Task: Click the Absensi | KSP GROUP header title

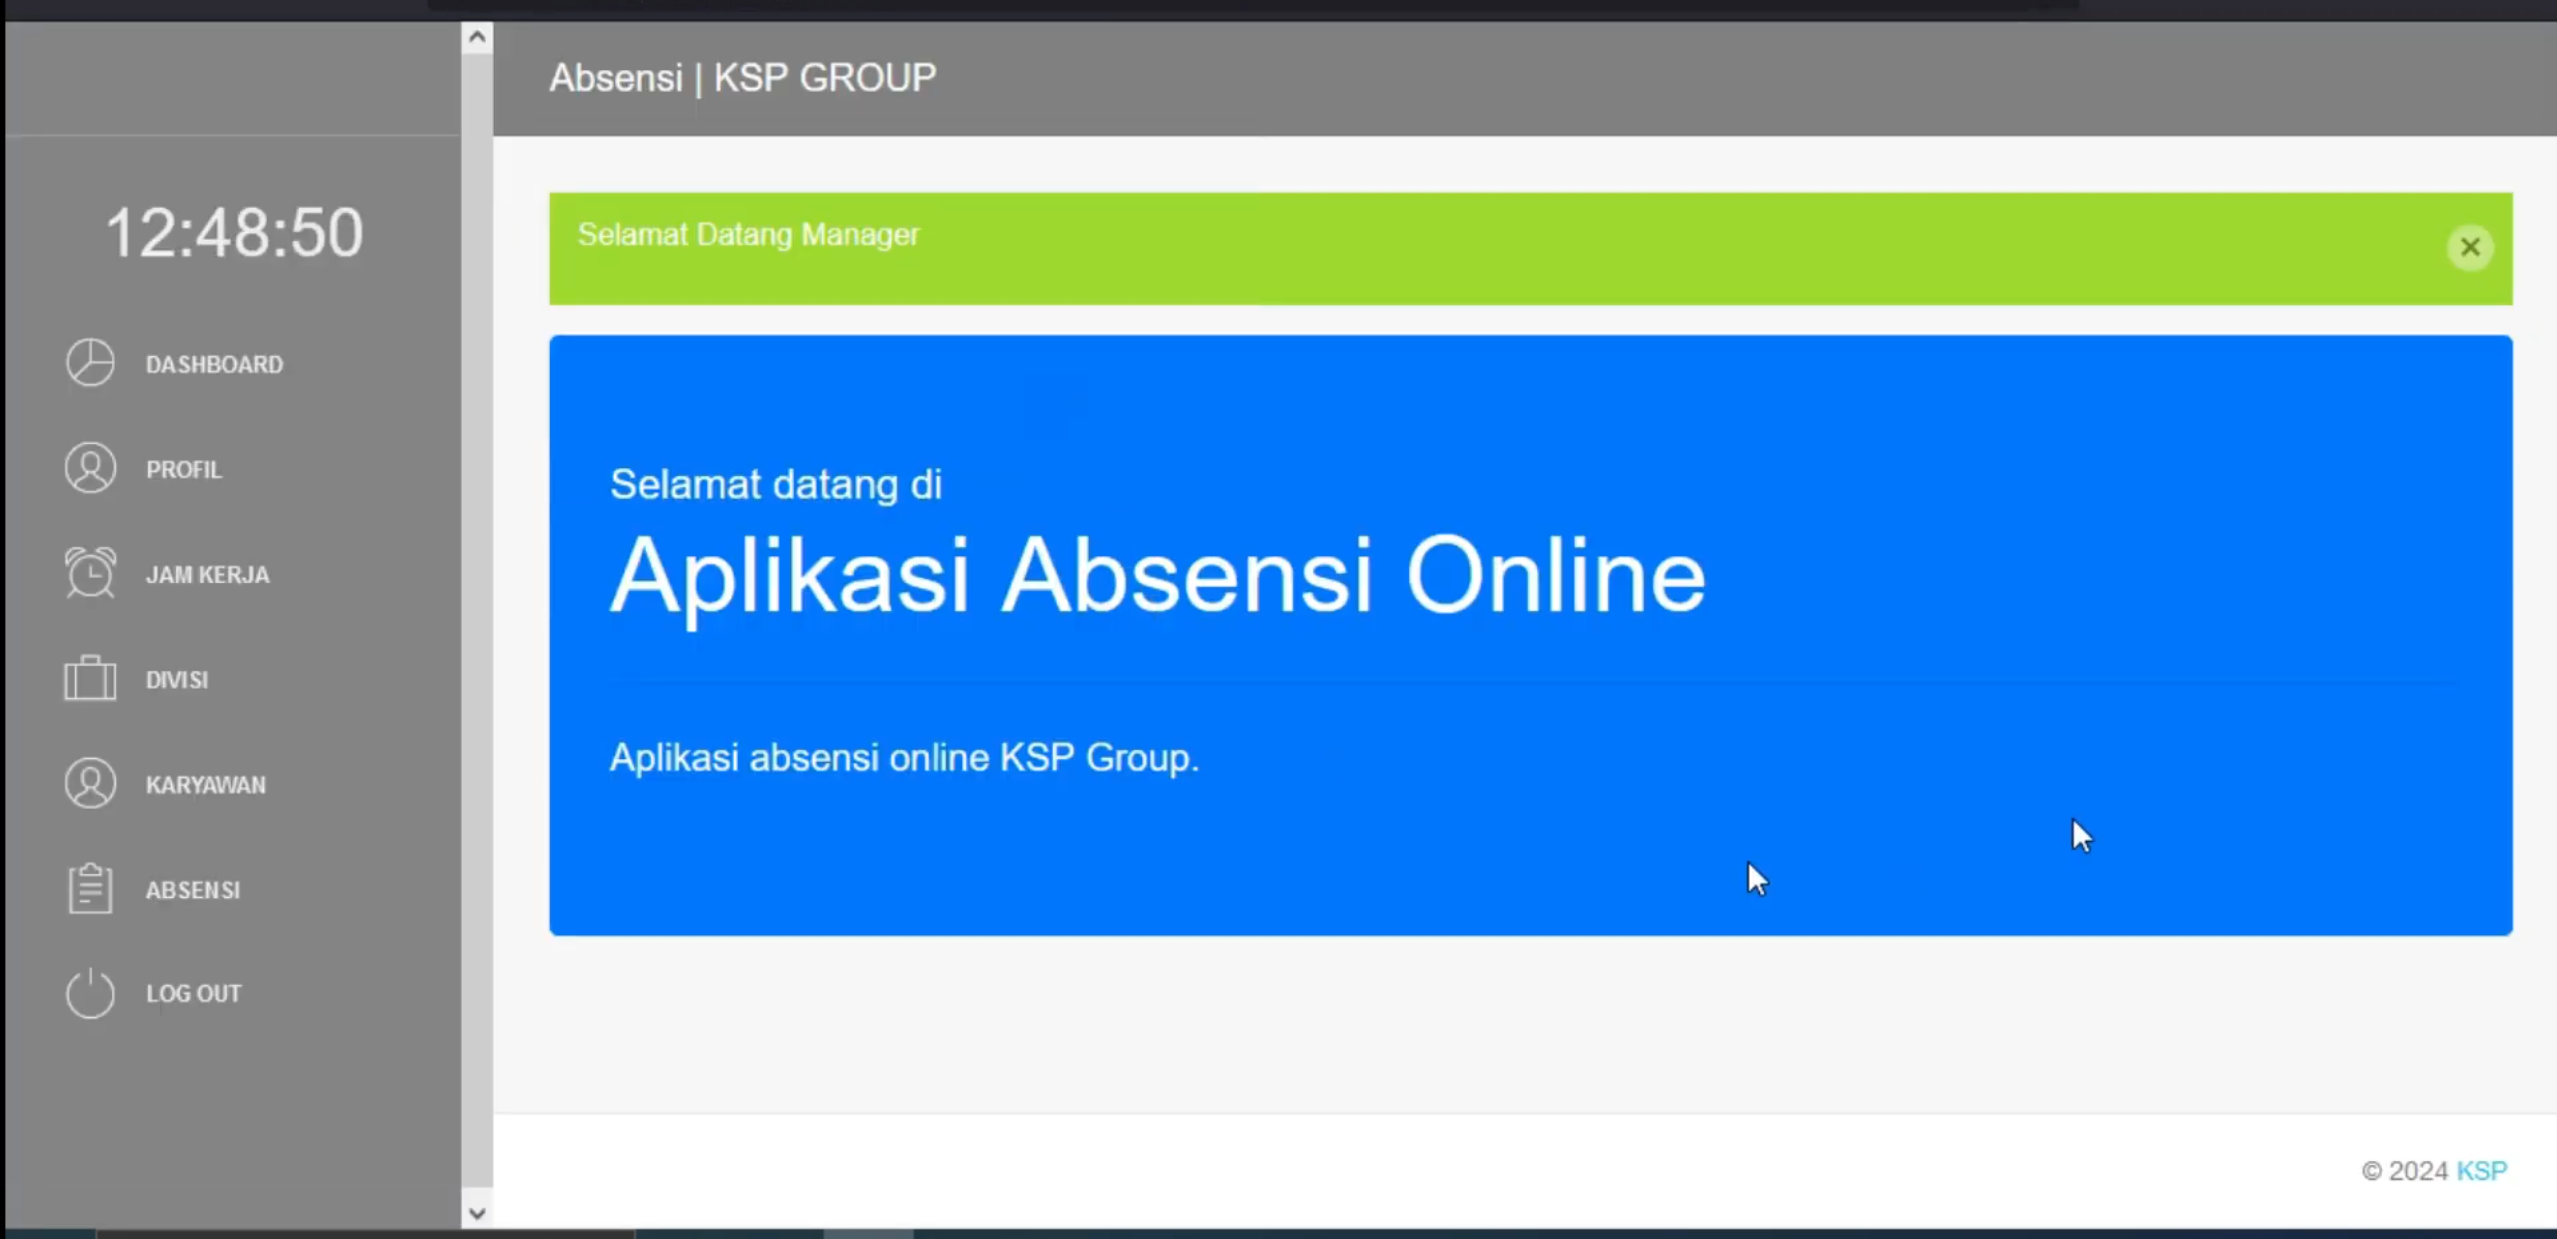Action: (743, 78)
